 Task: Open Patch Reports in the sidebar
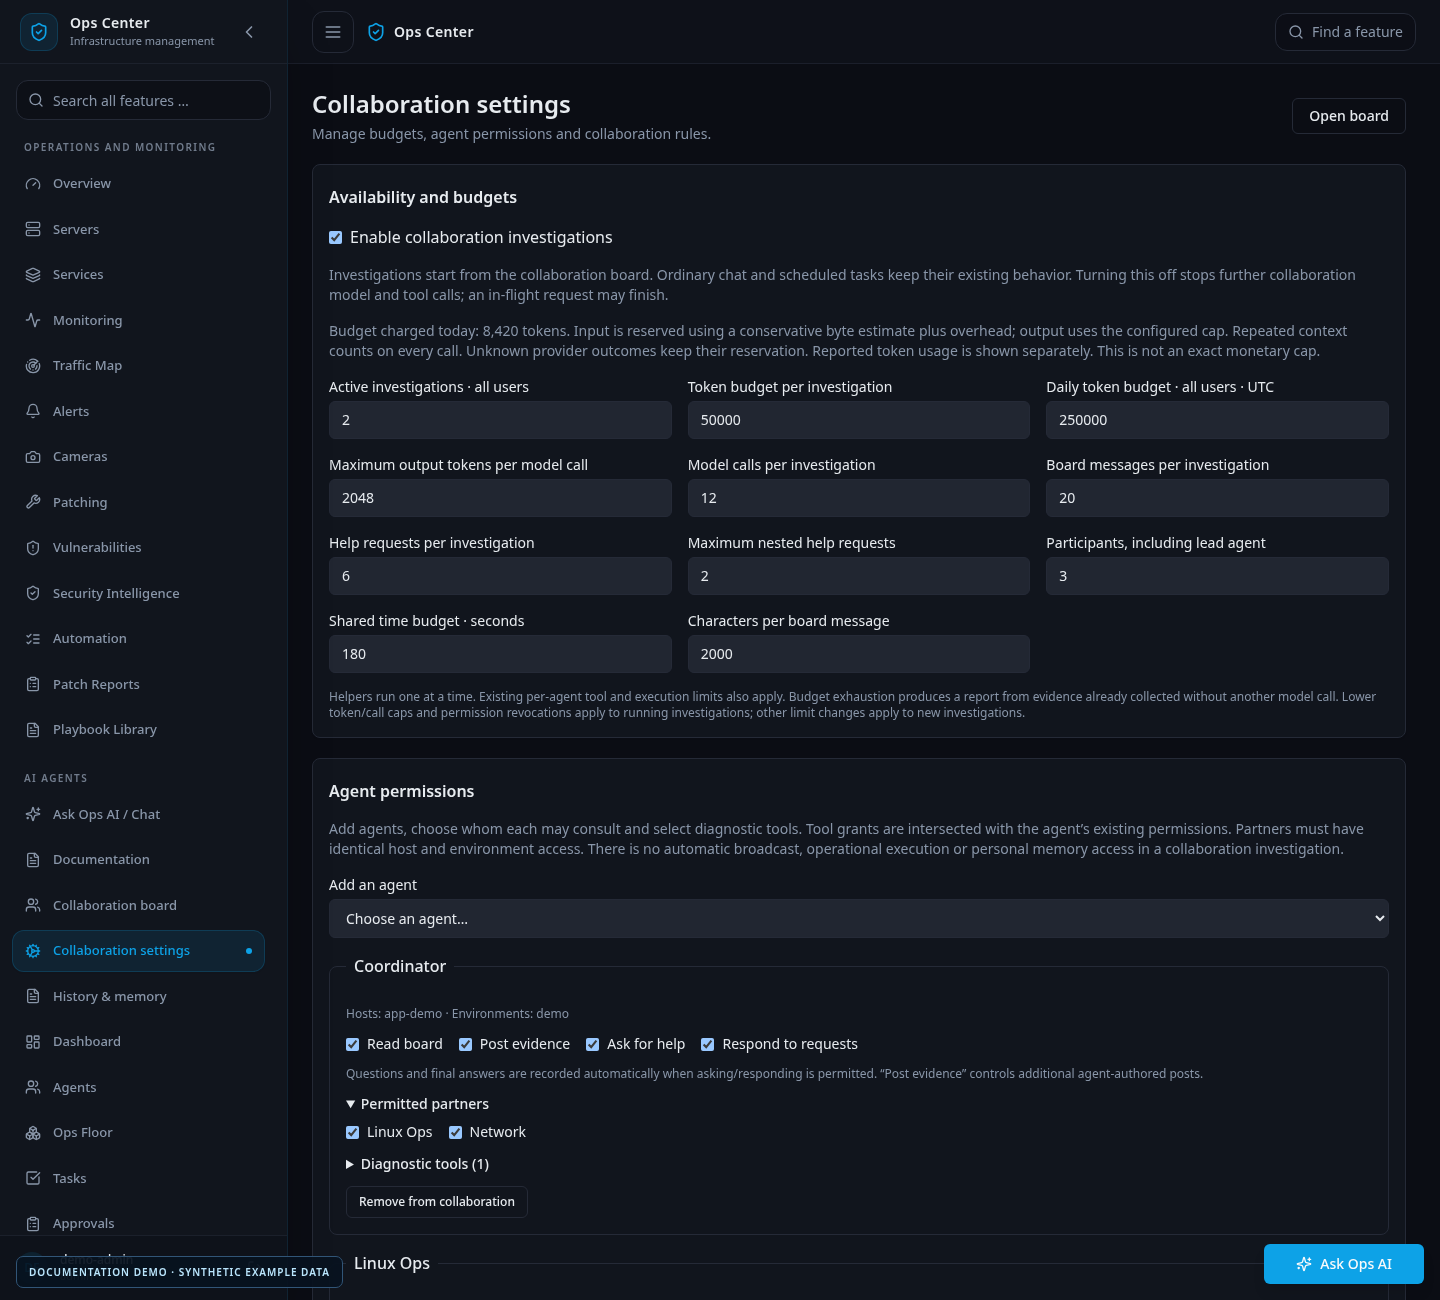[x=138, y=685]
